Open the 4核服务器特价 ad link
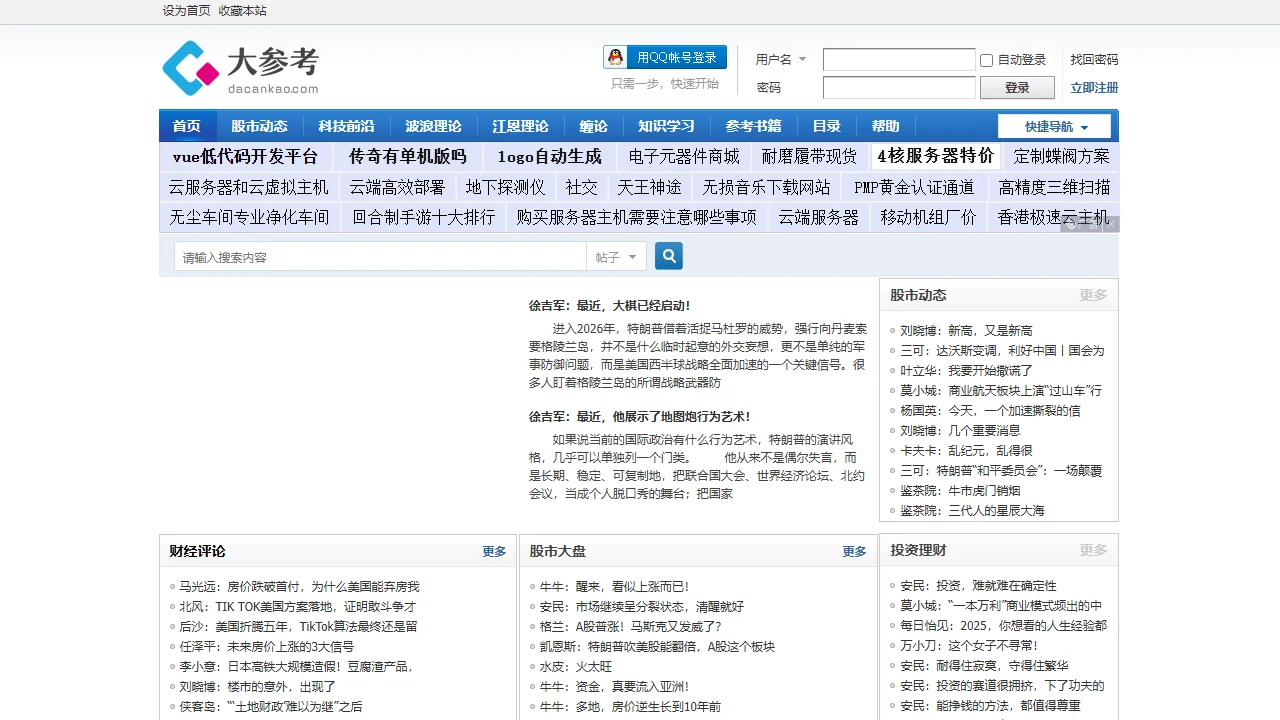Image resolution: width=1280 pixels, height=720 pixels. click(x=935, y=156)
